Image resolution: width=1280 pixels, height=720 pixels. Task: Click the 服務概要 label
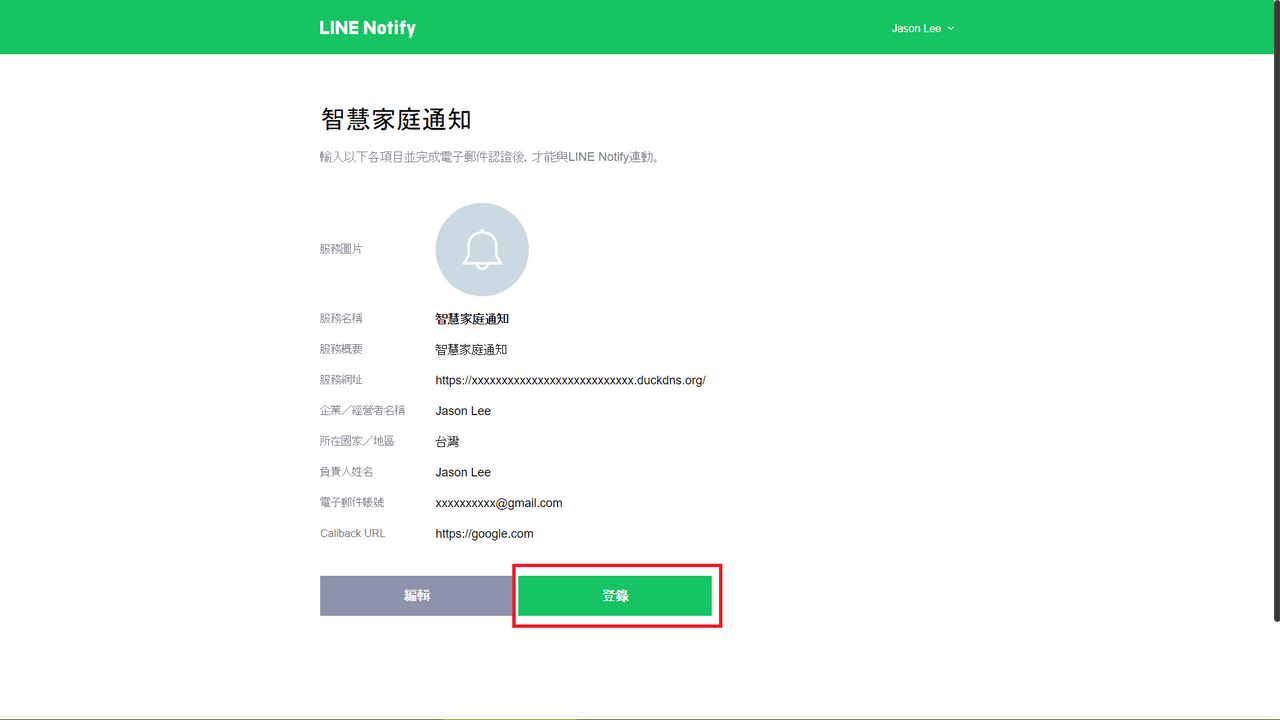point(341,350)
